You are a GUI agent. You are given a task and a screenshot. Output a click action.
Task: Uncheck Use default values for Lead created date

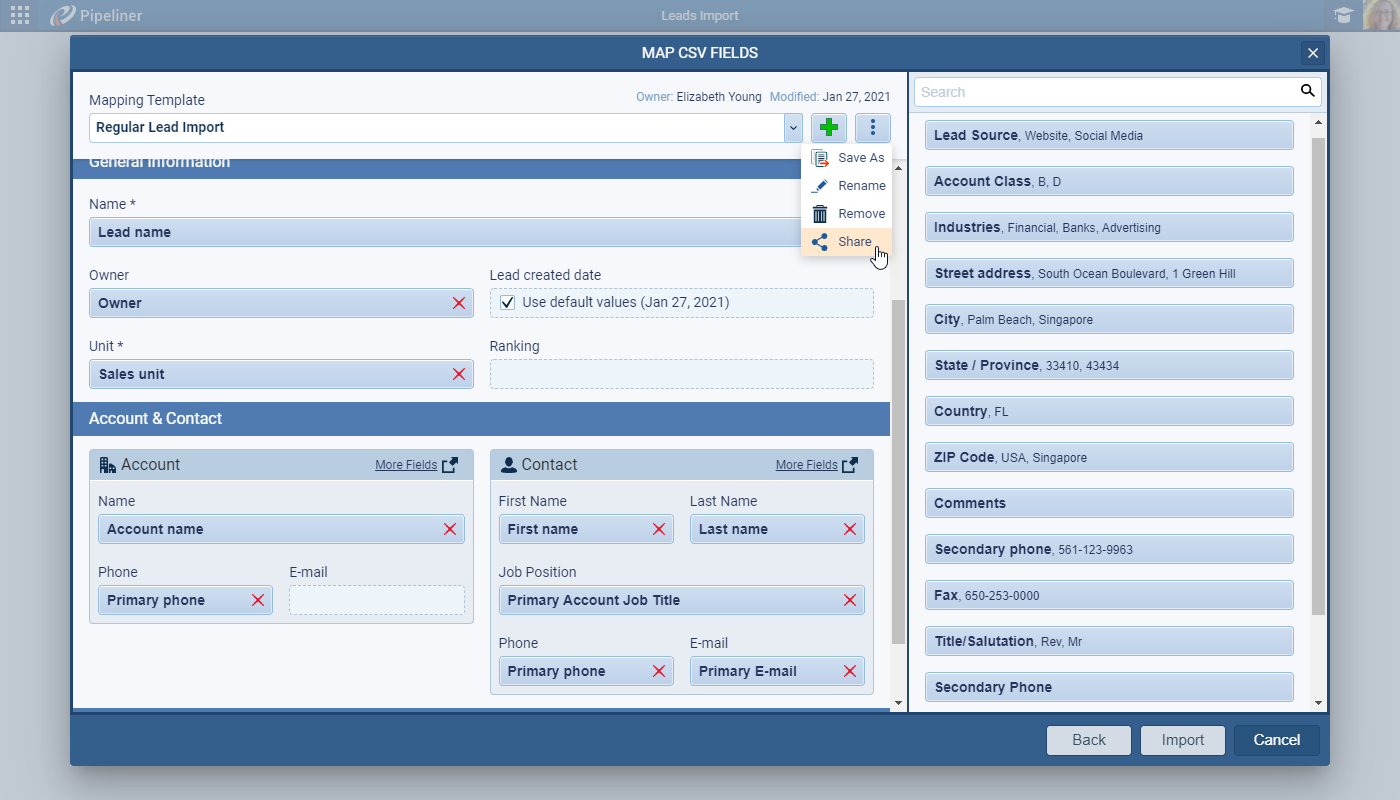pyautogui.click(x=508, y=302)
